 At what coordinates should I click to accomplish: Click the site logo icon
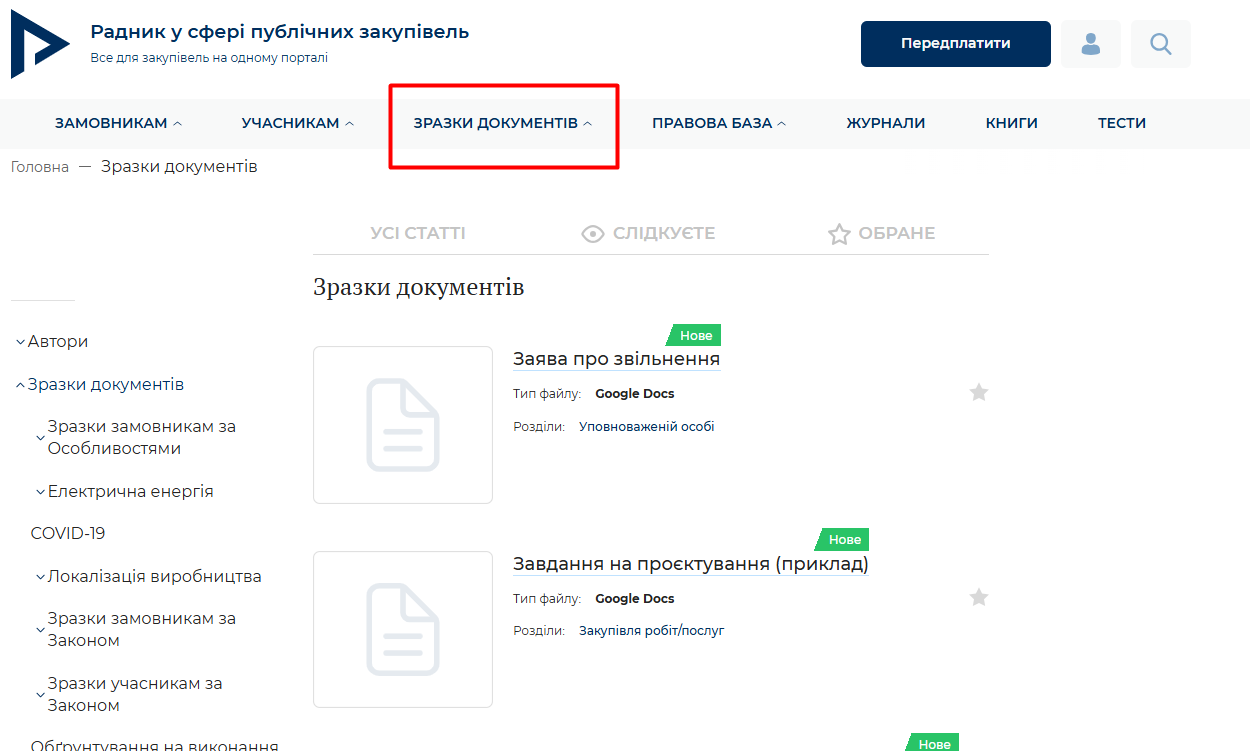[40, 45]
